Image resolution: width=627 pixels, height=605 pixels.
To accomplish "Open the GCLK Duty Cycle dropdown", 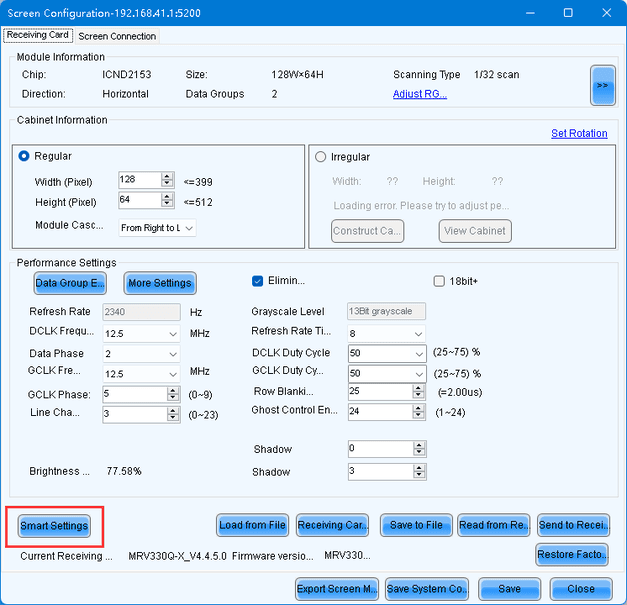I will click(x=387, y=374).
